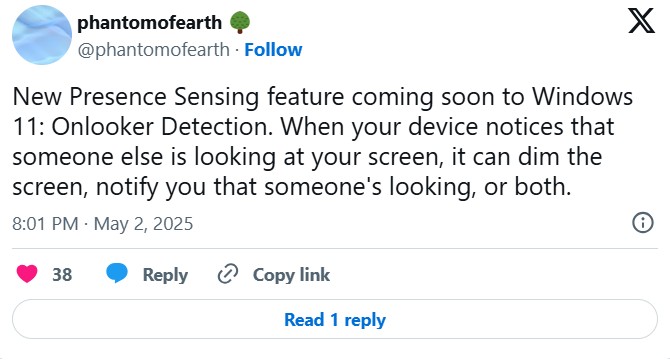This screenshot has width=670, height=360.
Task: Click the 38 likes count
Action: pyautogui.click(x=62, y=275)
